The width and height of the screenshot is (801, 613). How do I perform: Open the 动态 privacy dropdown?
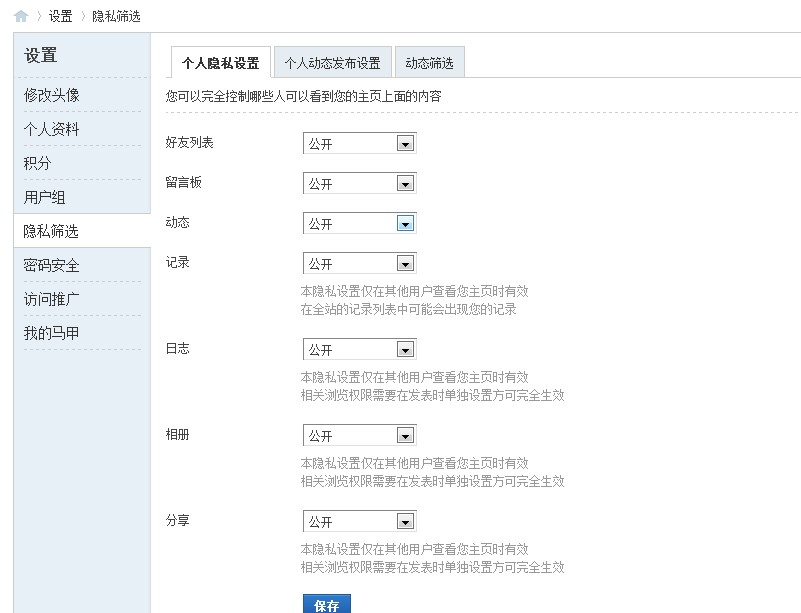[x=359, y=224]
